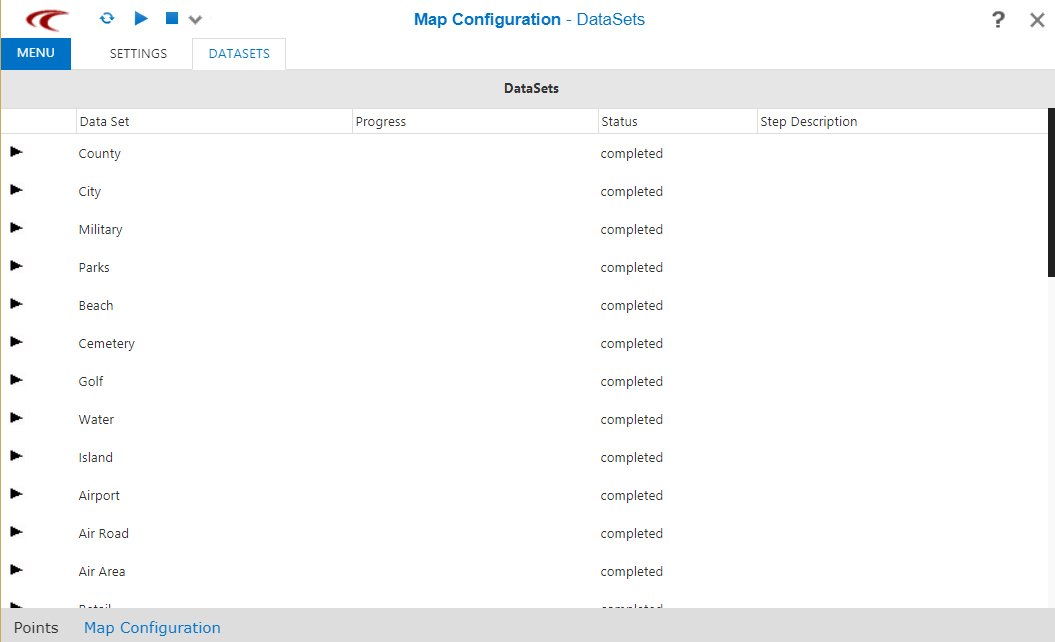The height and width of the screenshot is (642, 1055).
Task: Expand the Water dataset details
Action: 15,416
